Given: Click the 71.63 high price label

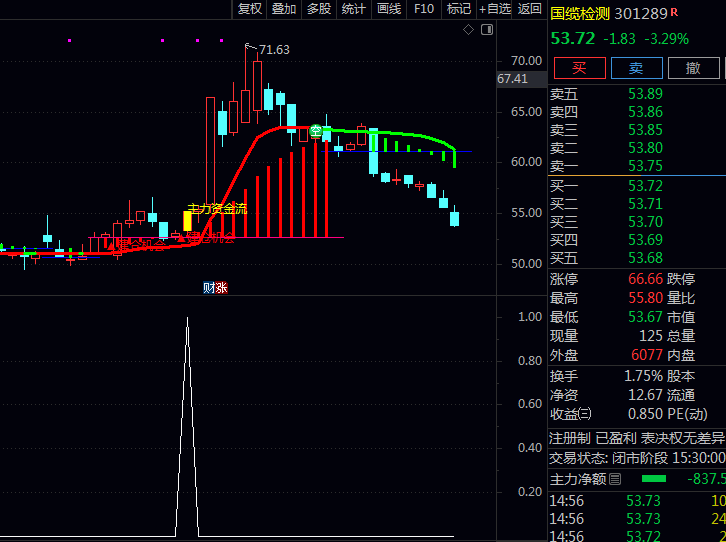Looking at the screenshot, I should click(x=274, y=50).
